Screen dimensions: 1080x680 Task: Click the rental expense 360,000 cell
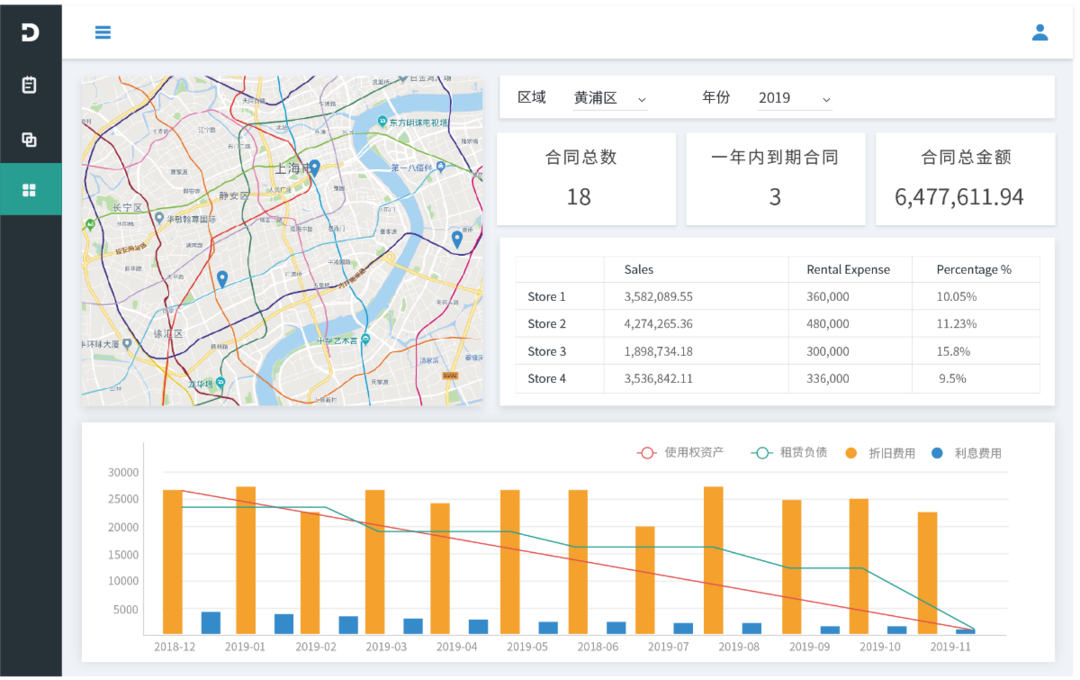click(828, 297)
